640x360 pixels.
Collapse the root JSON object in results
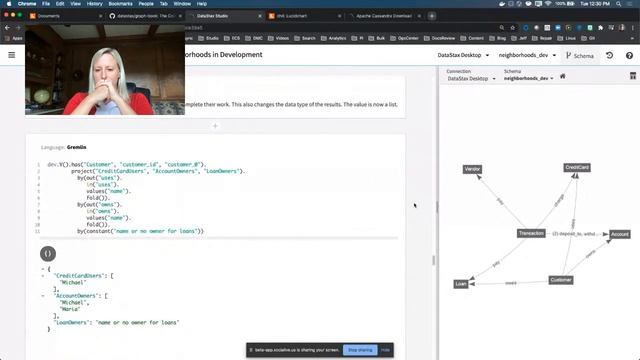[x=42, y=269]
